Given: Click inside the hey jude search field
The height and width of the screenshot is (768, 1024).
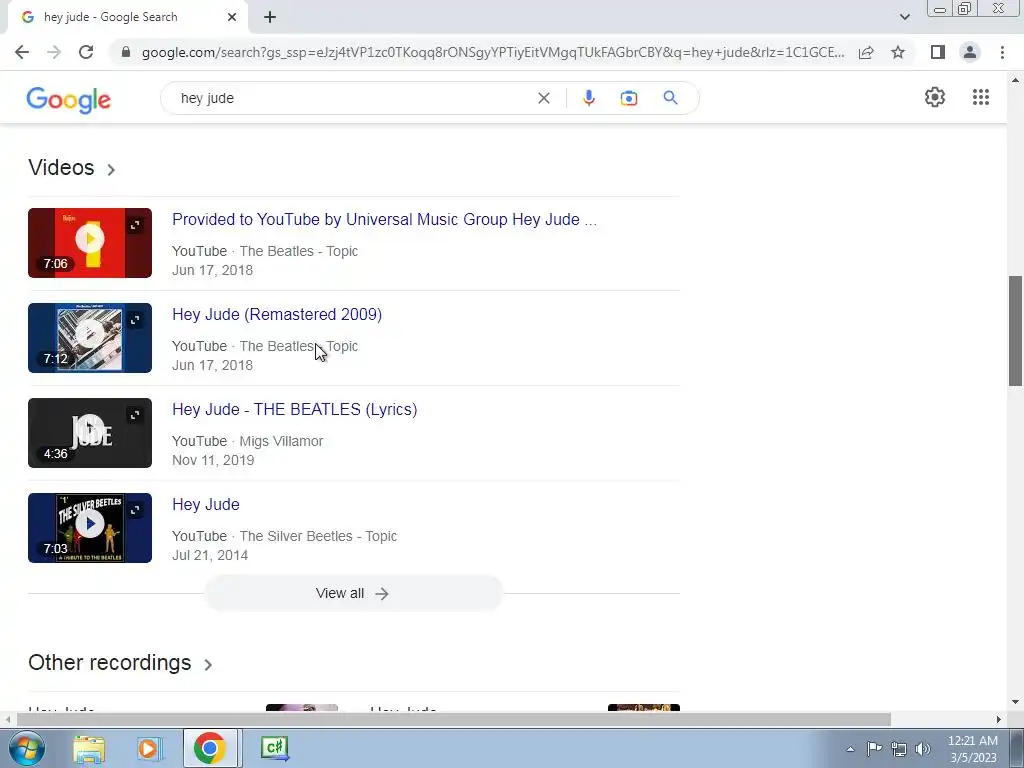Looking at the screenshot, I should tap(353, 98).
